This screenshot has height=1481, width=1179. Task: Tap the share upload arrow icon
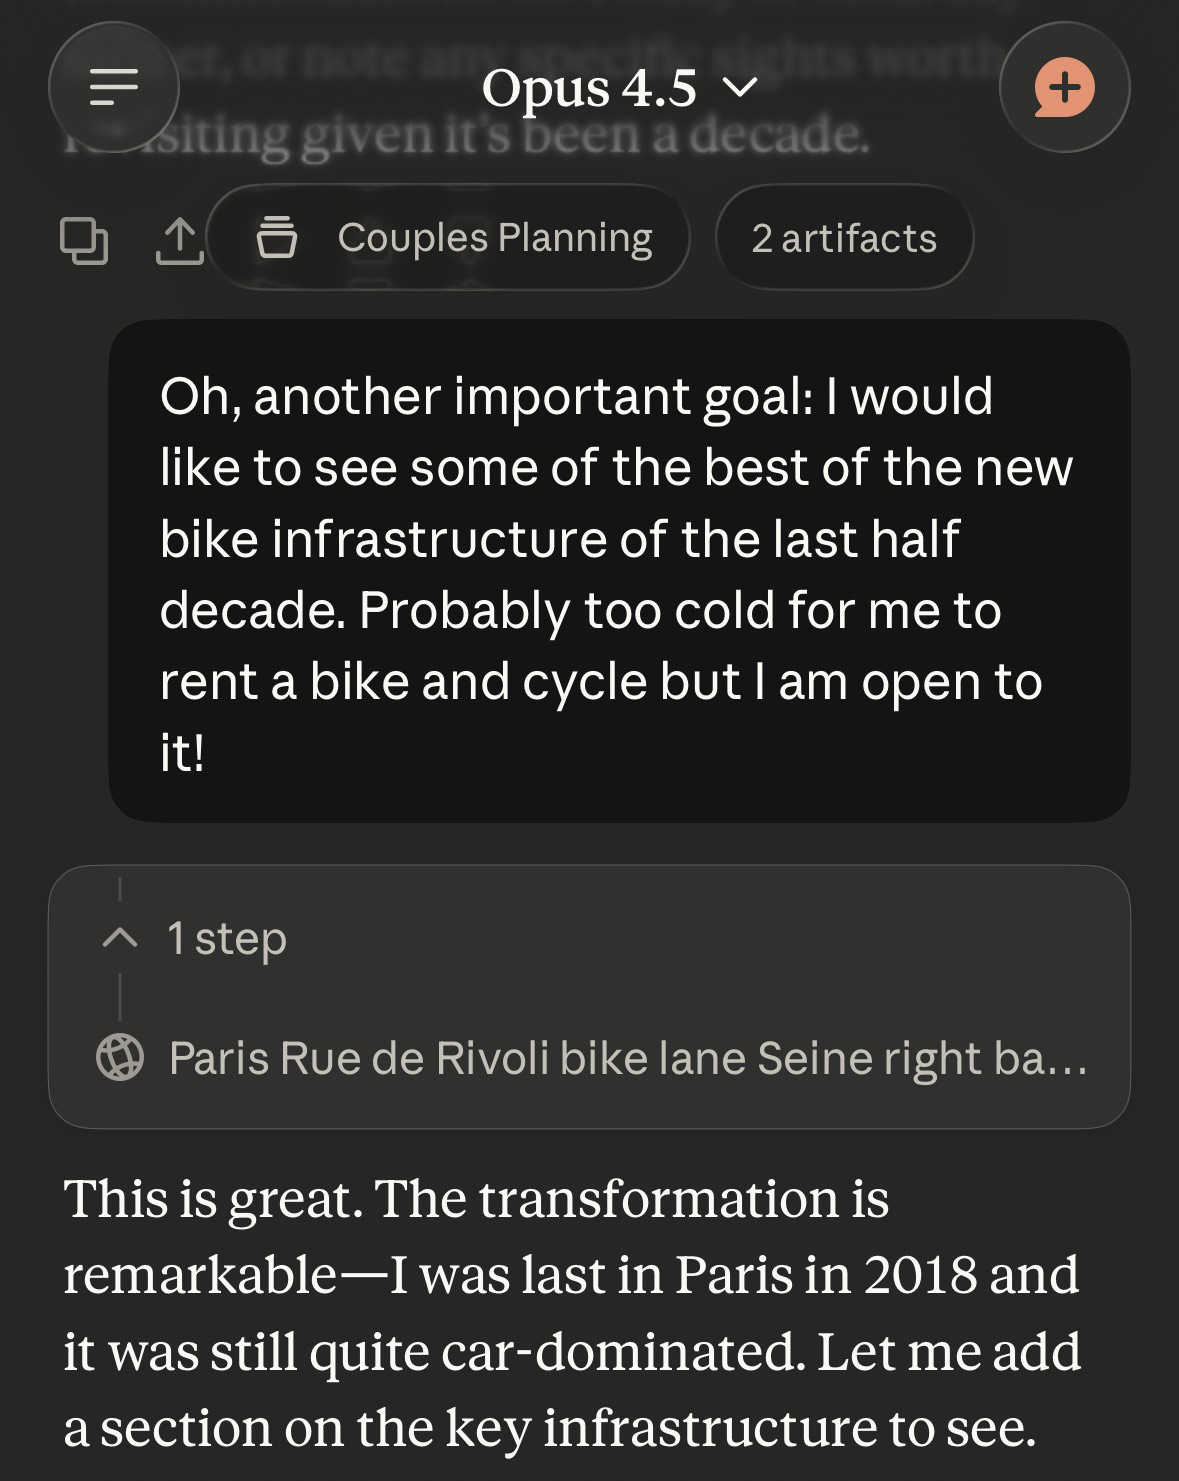179,239
